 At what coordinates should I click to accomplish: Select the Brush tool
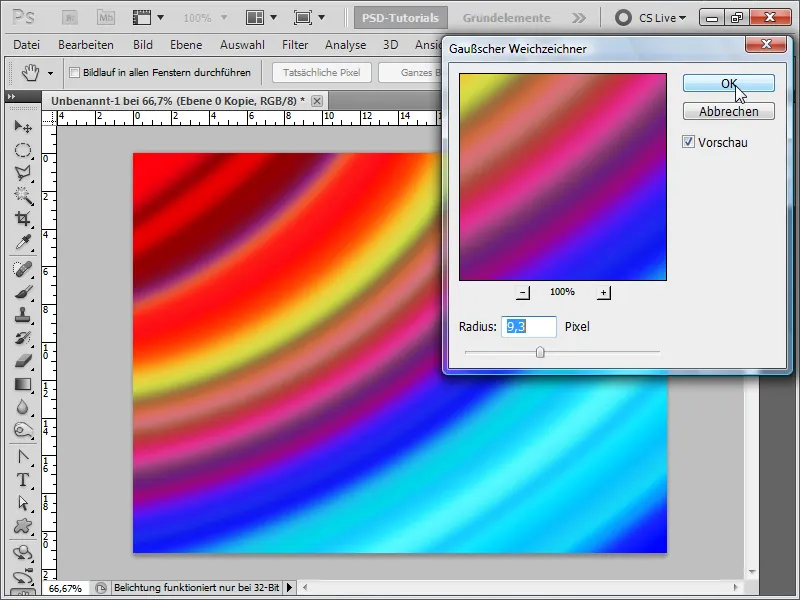[x=23, y=292]
